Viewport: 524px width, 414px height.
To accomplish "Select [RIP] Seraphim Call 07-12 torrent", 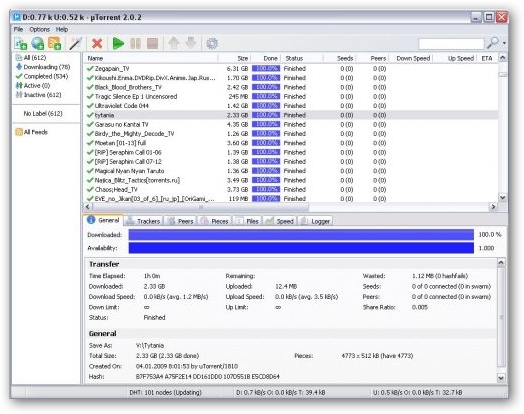I will (x=291, y=161).
